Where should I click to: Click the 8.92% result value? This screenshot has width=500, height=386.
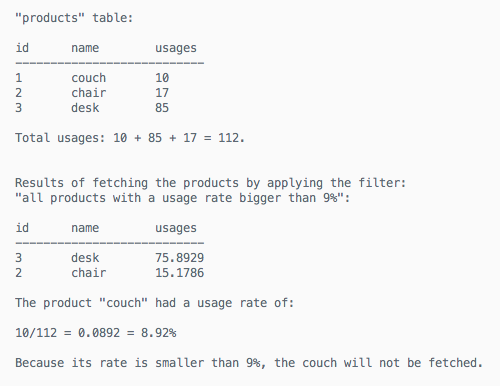[x=159, y=333]
